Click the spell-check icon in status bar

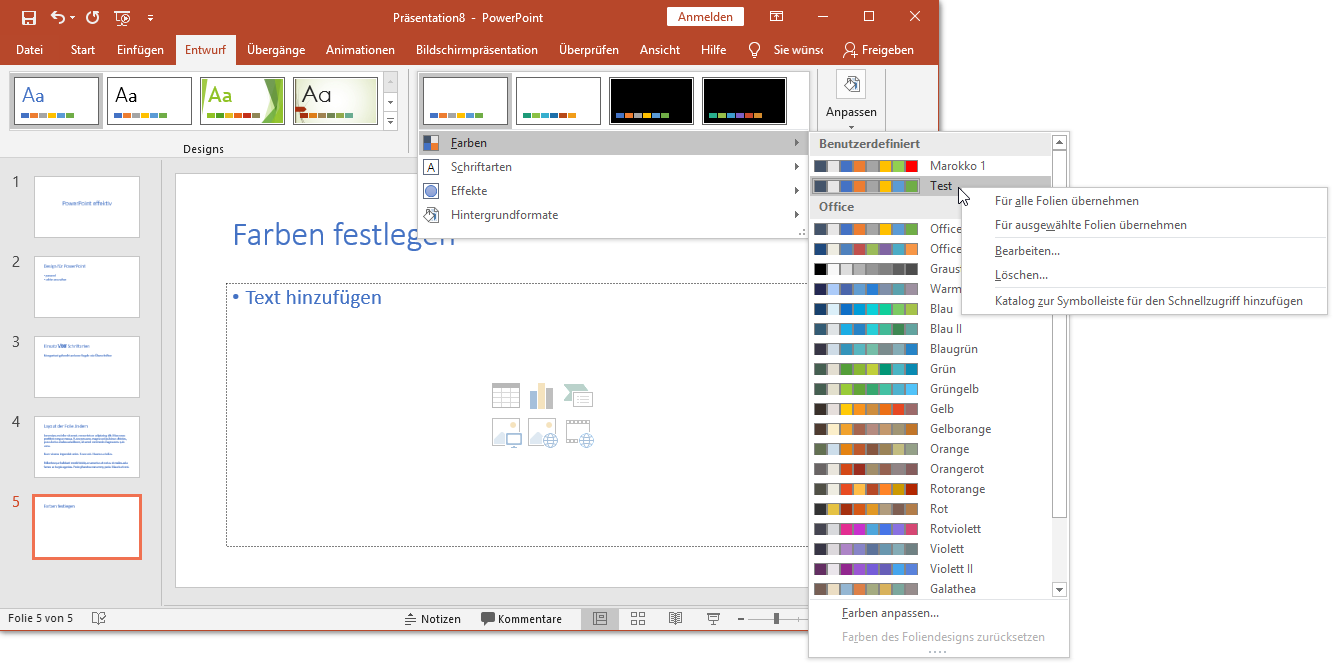tap(98, 619)
